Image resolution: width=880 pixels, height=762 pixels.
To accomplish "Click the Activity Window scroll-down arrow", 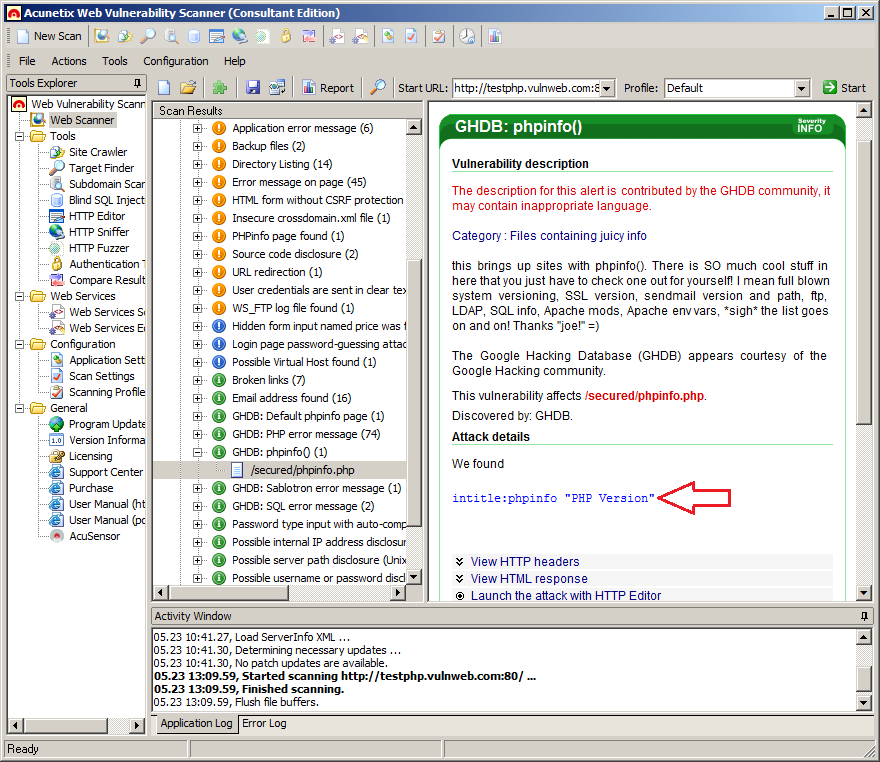I will (863, 703).
